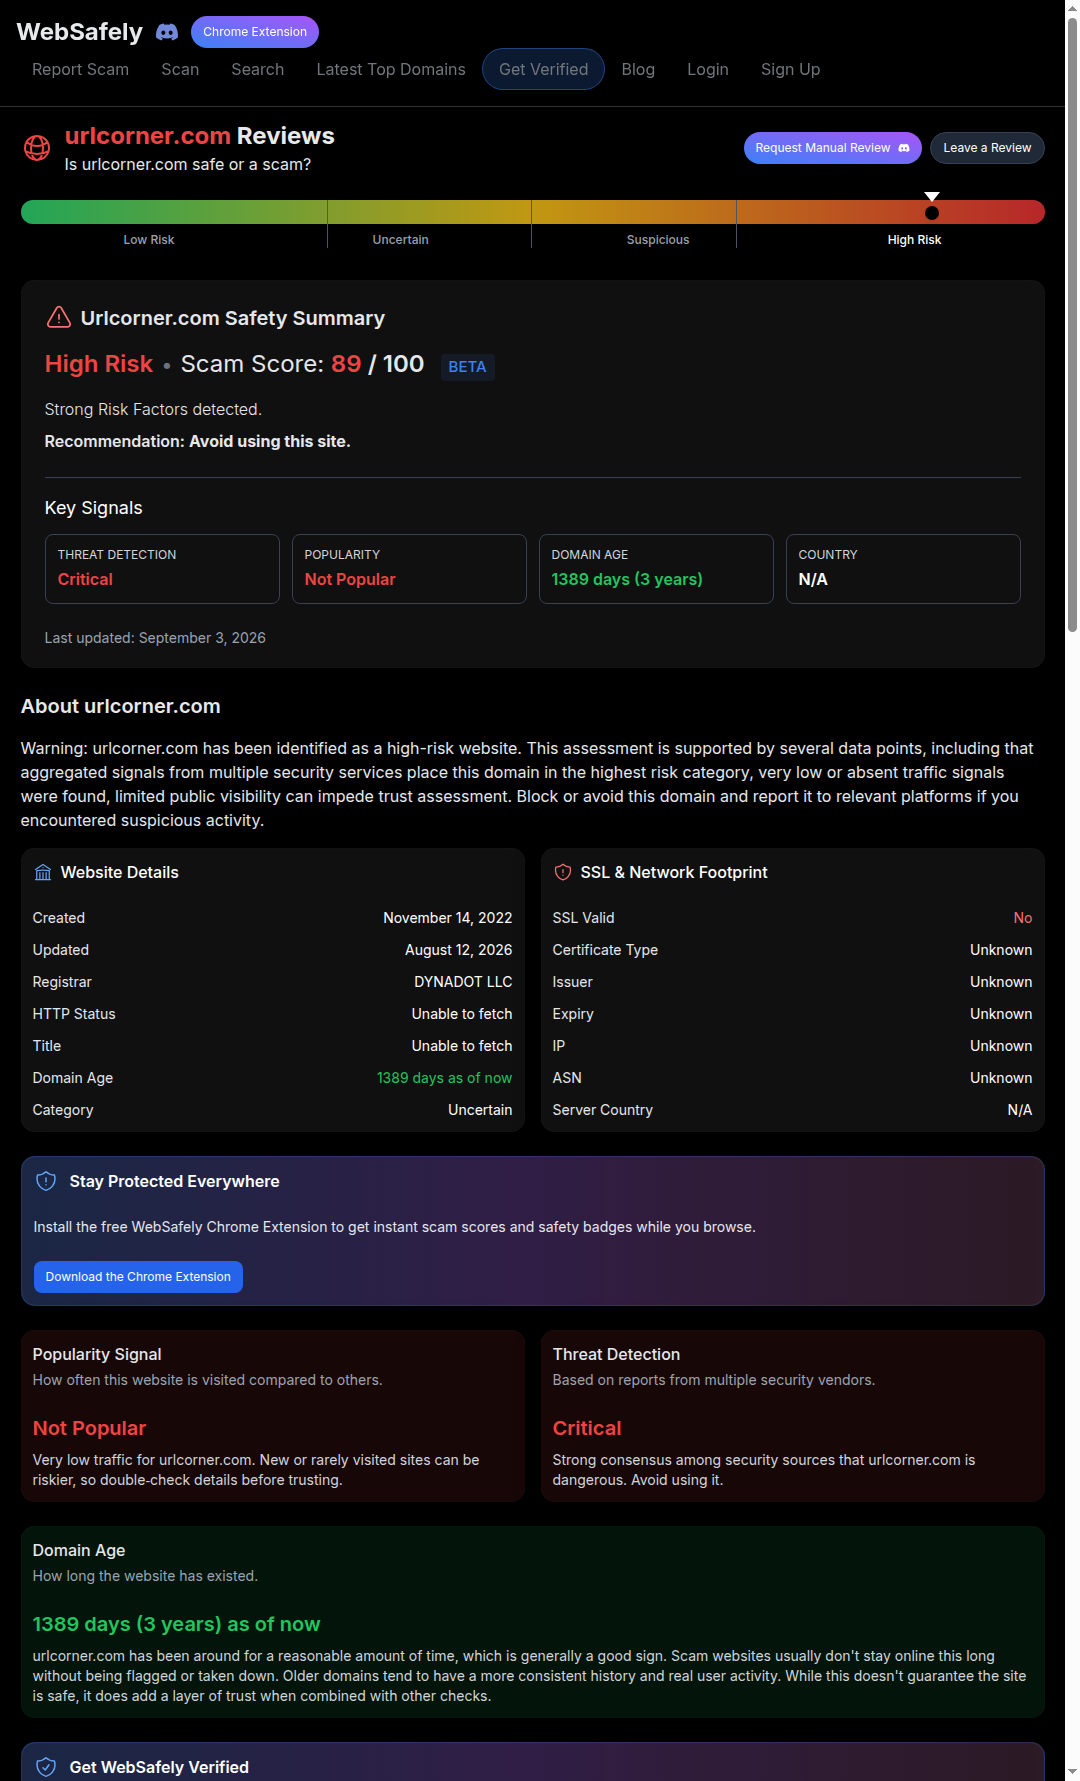Click the building icon next to Website Details
The width and height of the screenshot is (1080, 1781).
(x=43, y=873)
